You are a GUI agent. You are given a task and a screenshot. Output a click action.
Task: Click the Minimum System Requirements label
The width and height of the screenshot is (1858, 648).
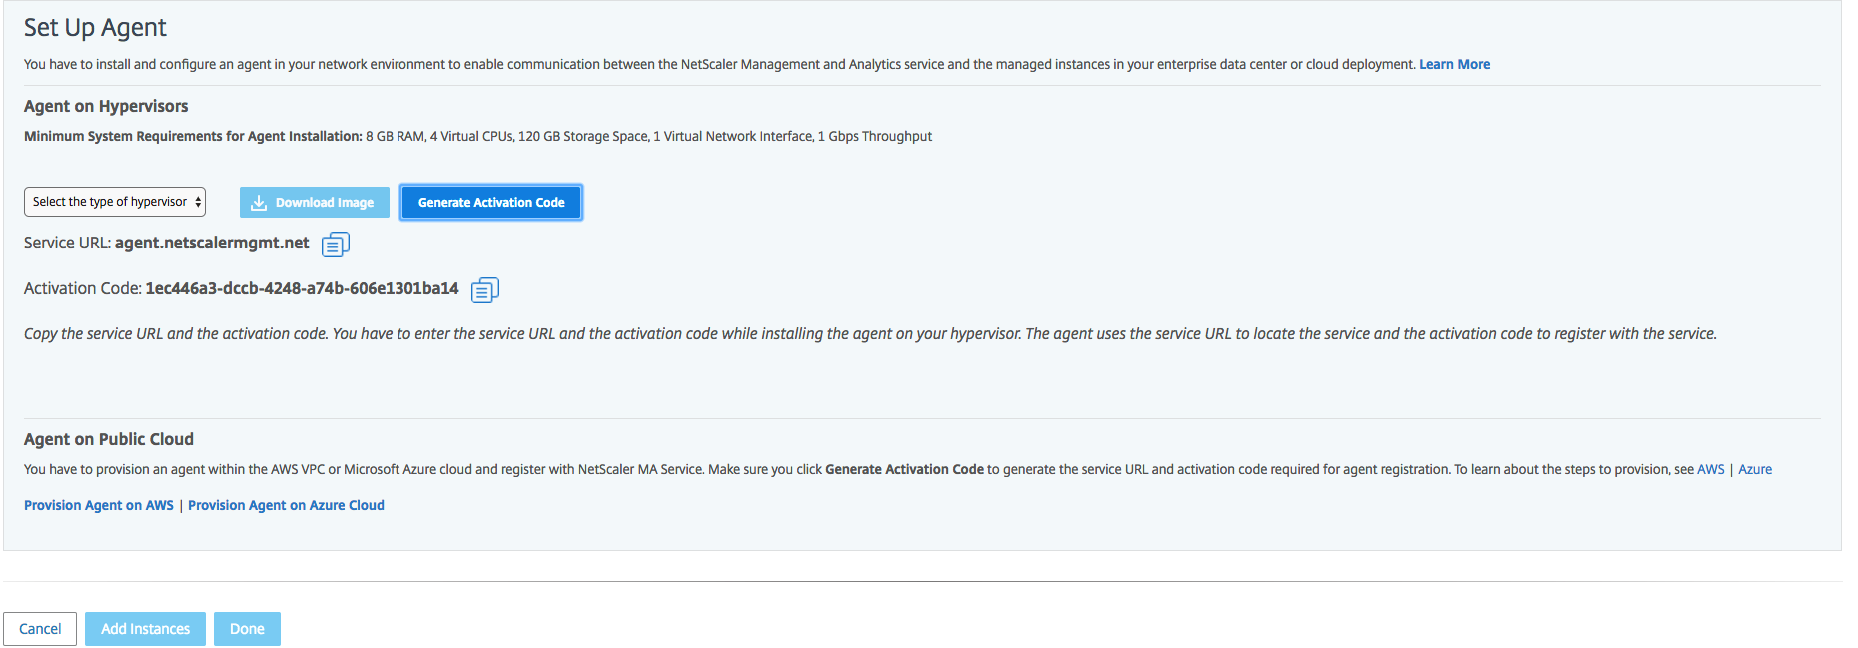193,136
